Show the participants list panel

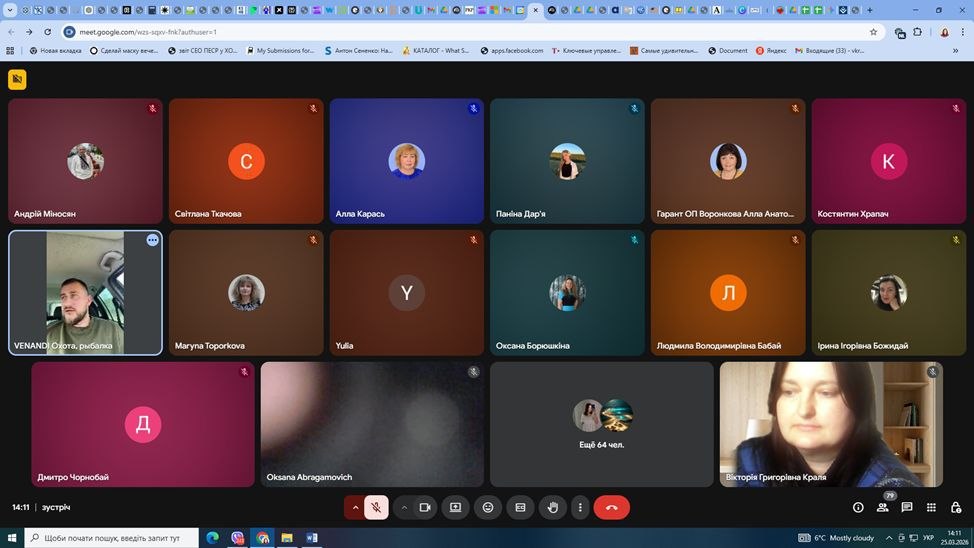(882, 507)
